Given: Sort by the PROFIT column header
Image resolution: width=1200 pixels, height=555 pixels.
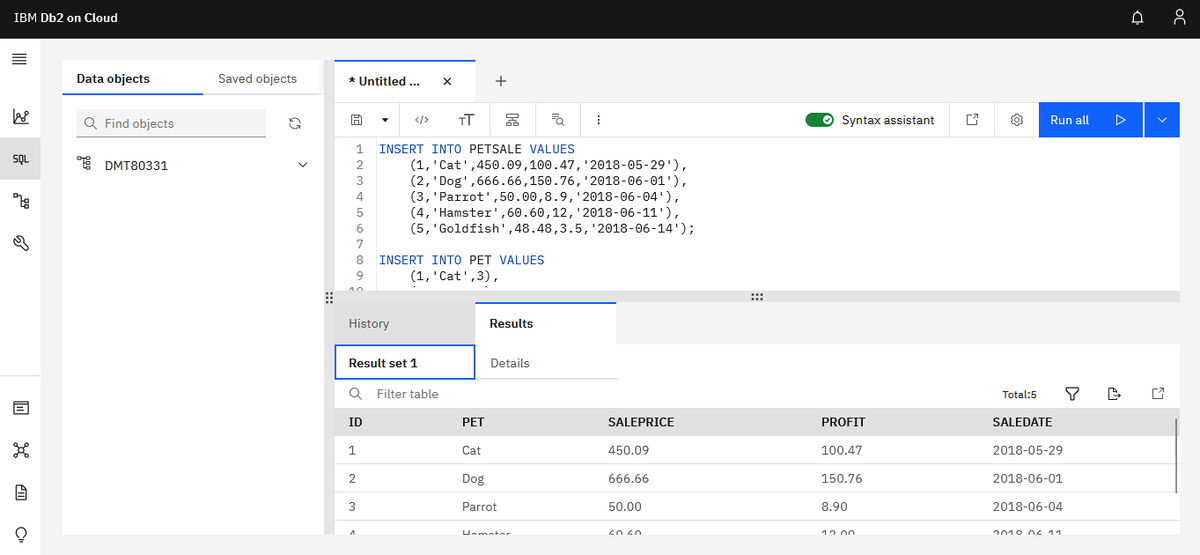Looking at the screenshot, I should coord(843,422).
